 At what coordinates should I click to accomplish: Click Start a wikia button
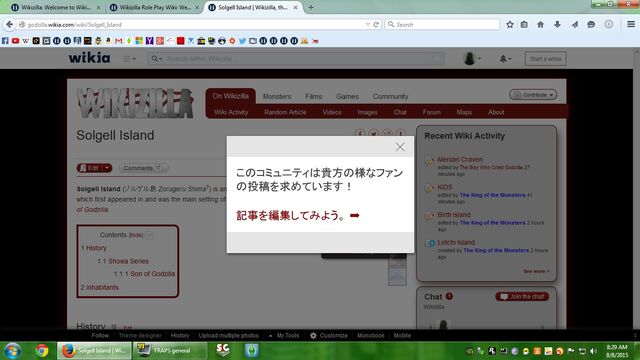coord(545,59)
